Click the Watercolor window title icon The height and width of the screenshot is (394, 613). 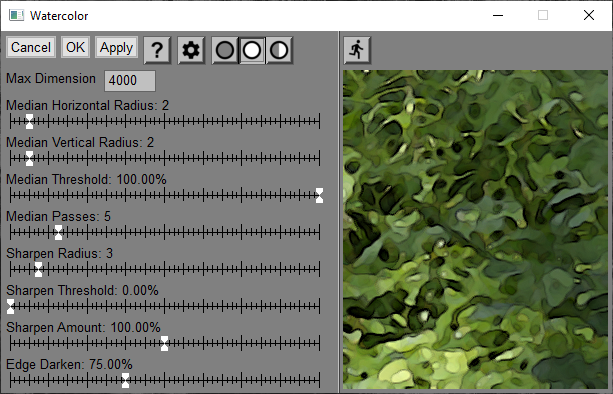coord(16,16)
